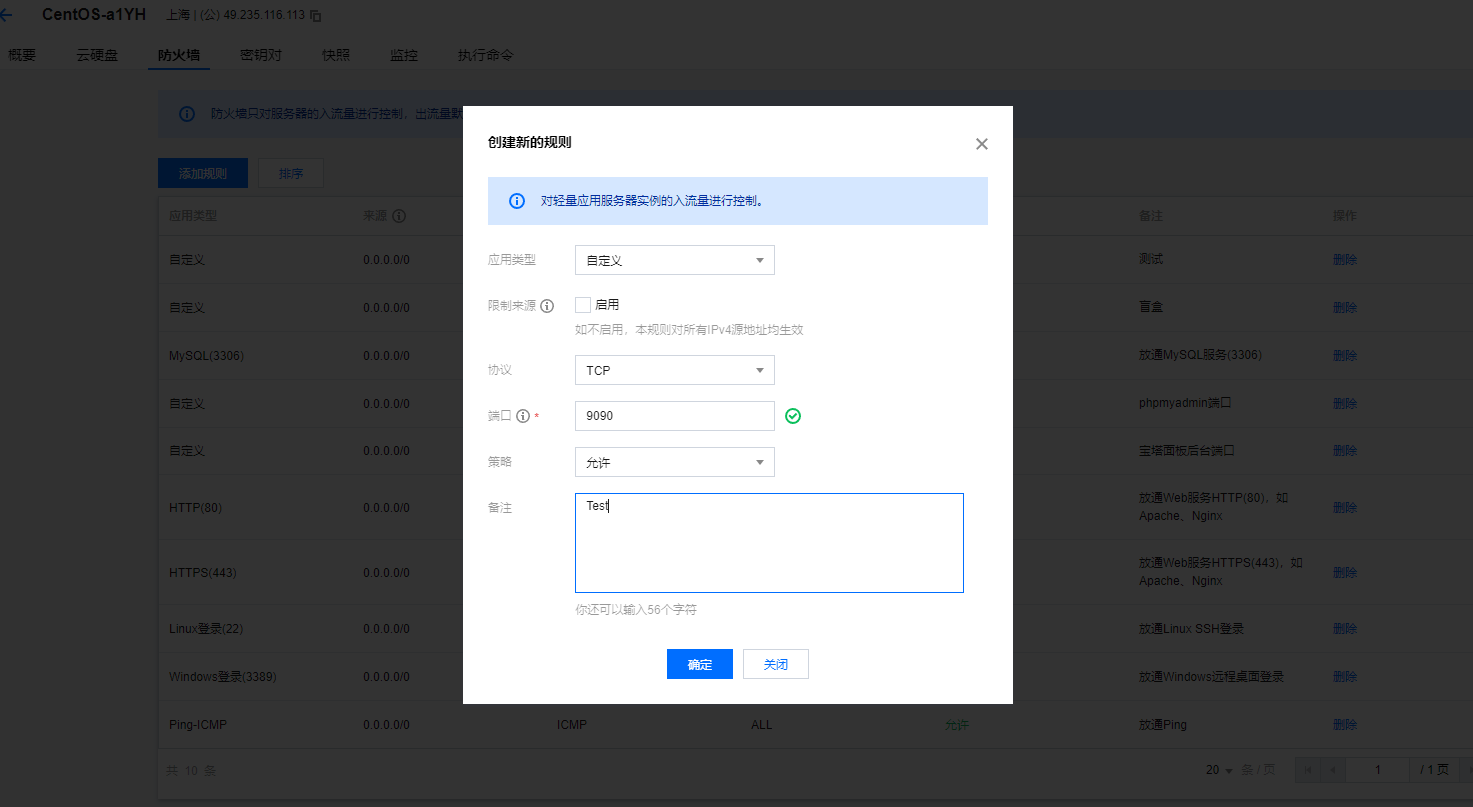This screenshot has height=807, width=1473.
Task: Open the 策略 dropdown showing 允许
Action: 675,462
